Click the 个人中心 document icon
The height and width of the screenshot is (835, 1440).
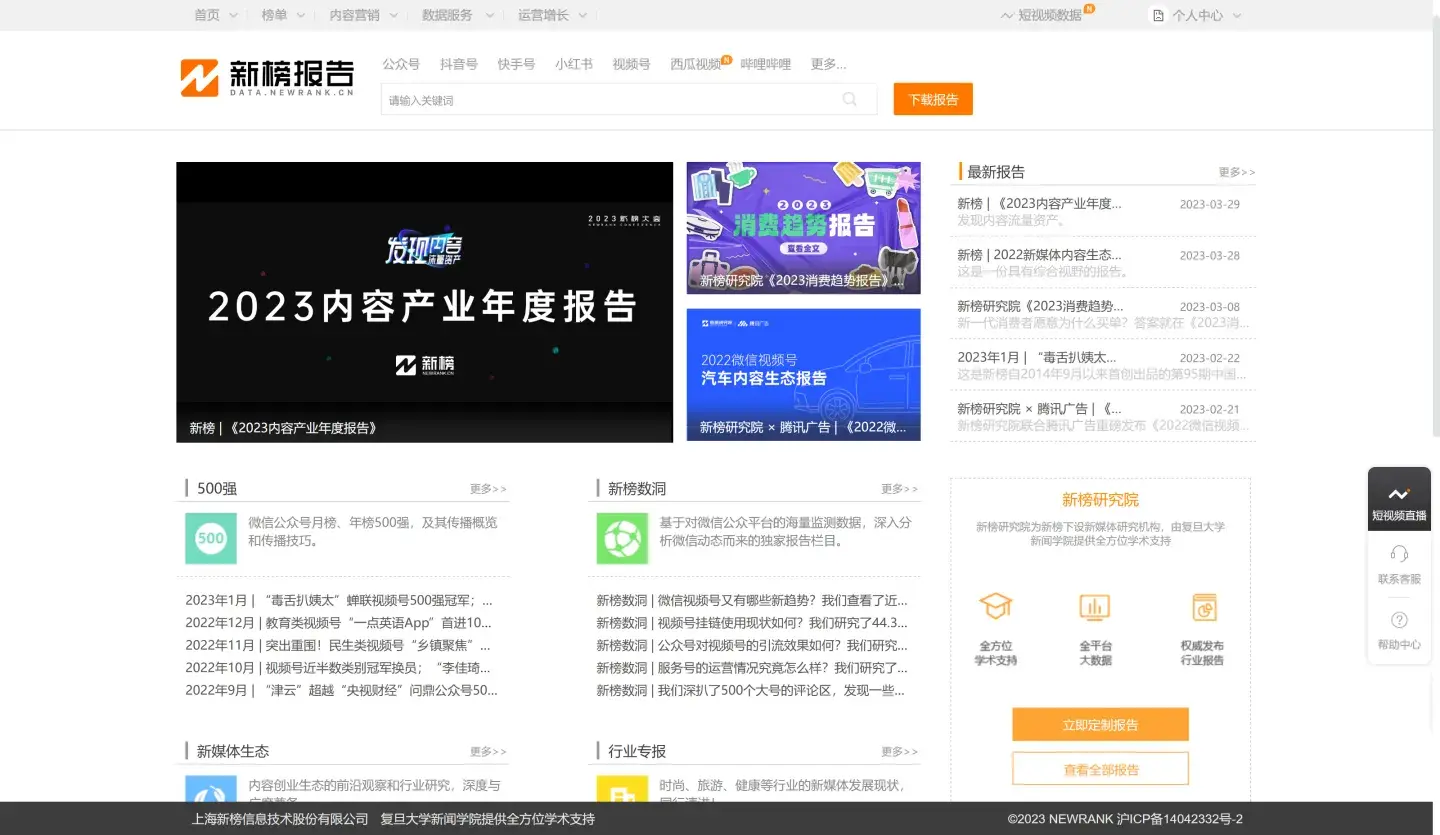(1158, 15)
